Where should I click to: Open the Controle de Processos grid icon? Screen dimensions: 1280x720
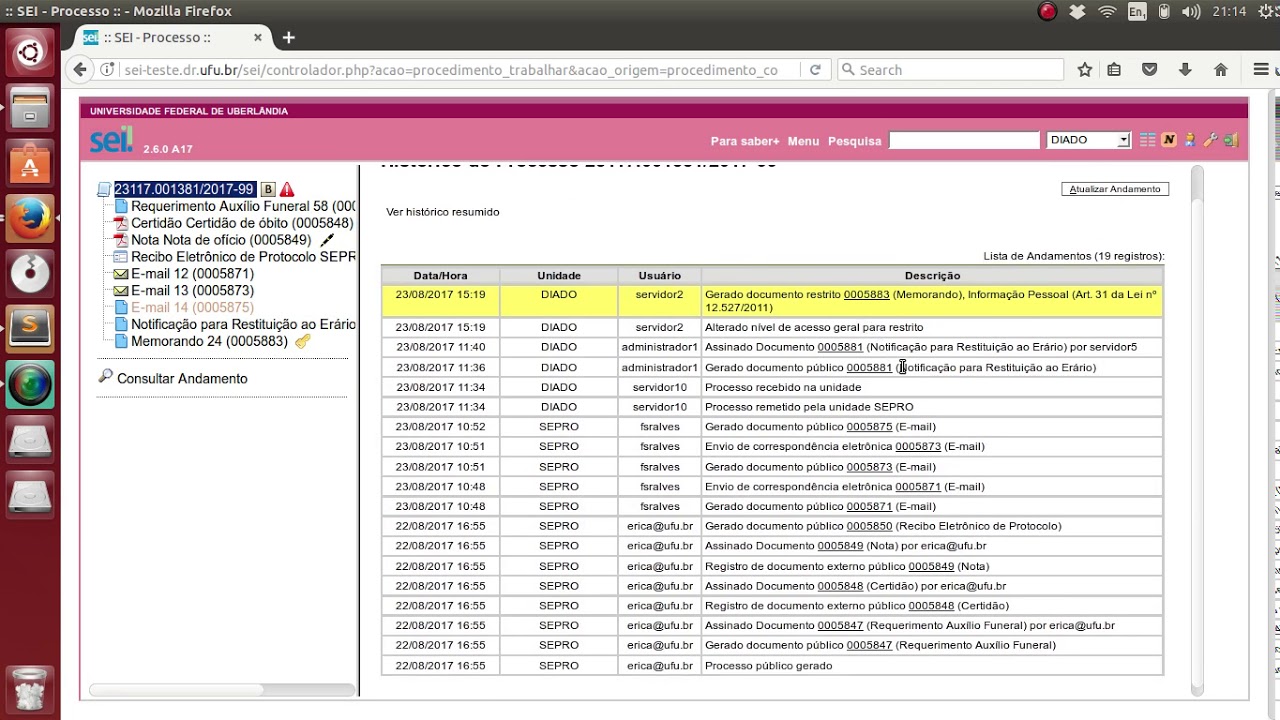(1148, 140)
